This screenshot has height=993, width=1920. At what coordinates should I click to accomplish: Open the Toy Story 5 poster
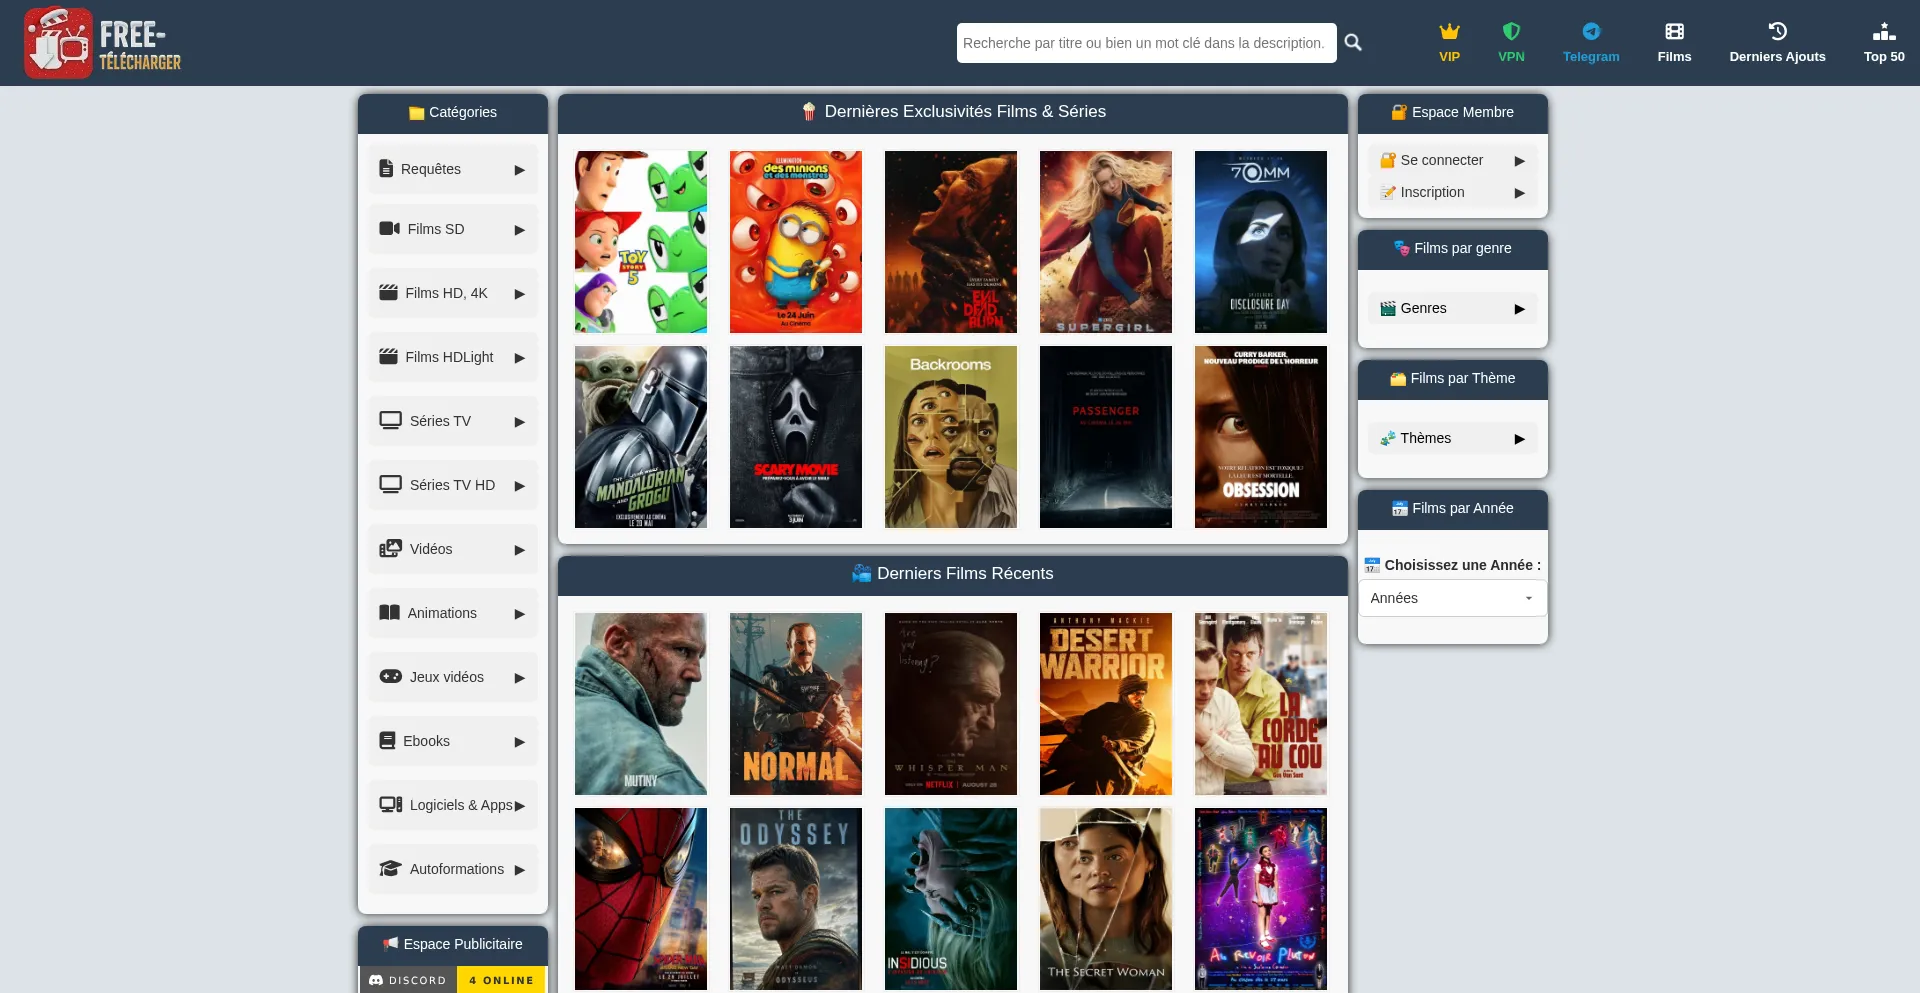[641, 242]
